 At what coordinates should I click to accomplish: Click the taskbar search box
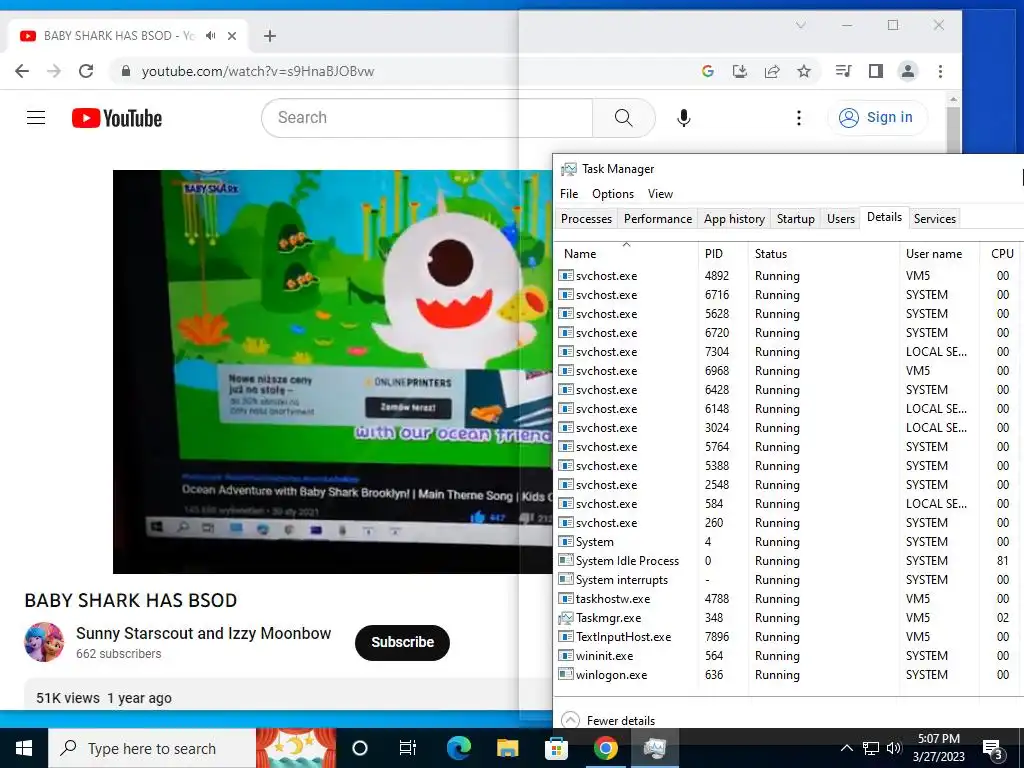[152, 748]
